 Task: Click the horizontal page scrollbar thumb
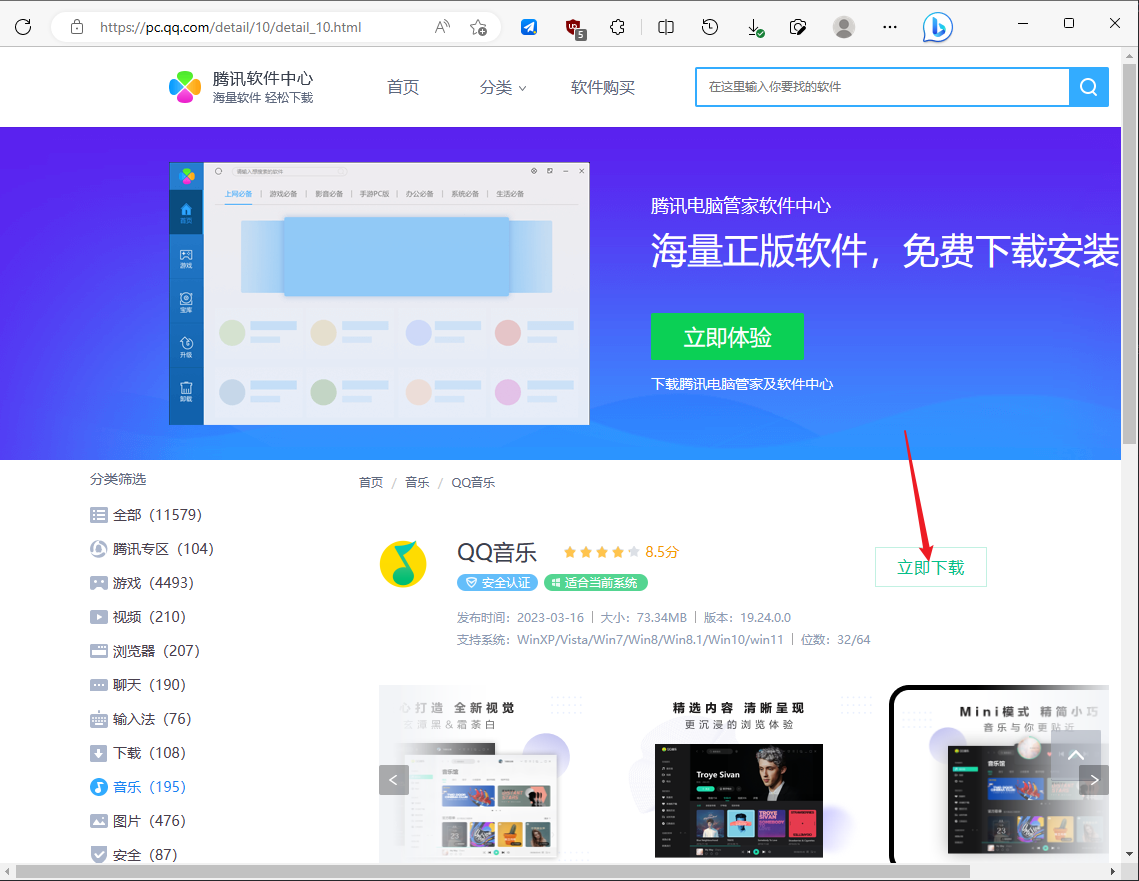pos(493,872)
